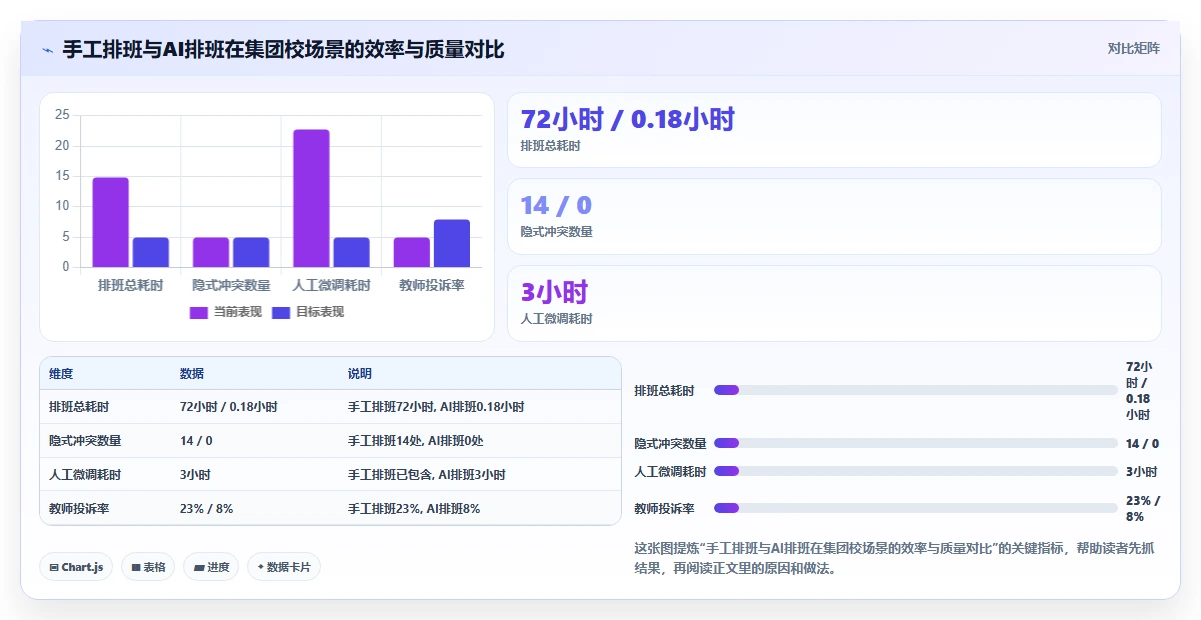Click the blue 教师投诉率 chart bar
The width and height of the screenshot is (1201, 620).
[452, 243]
